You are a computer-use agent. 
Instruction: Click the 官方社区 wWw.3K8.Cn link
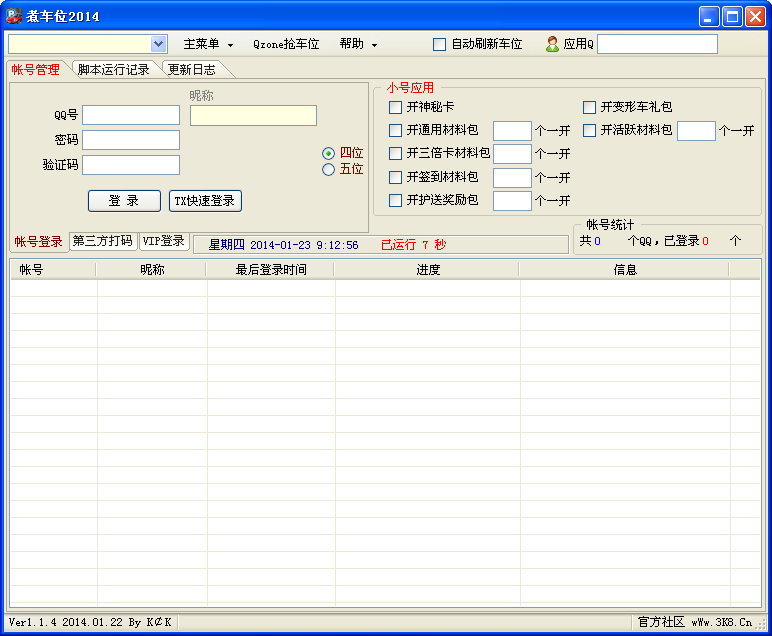coord(695,622)
